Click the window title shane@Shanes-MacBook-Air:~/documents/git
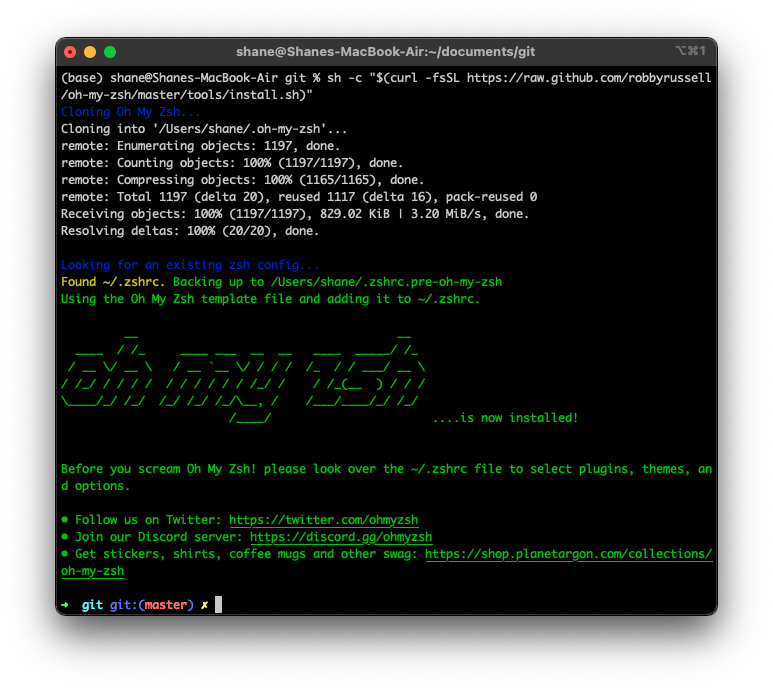773x689 pixels. click(386, 52)
